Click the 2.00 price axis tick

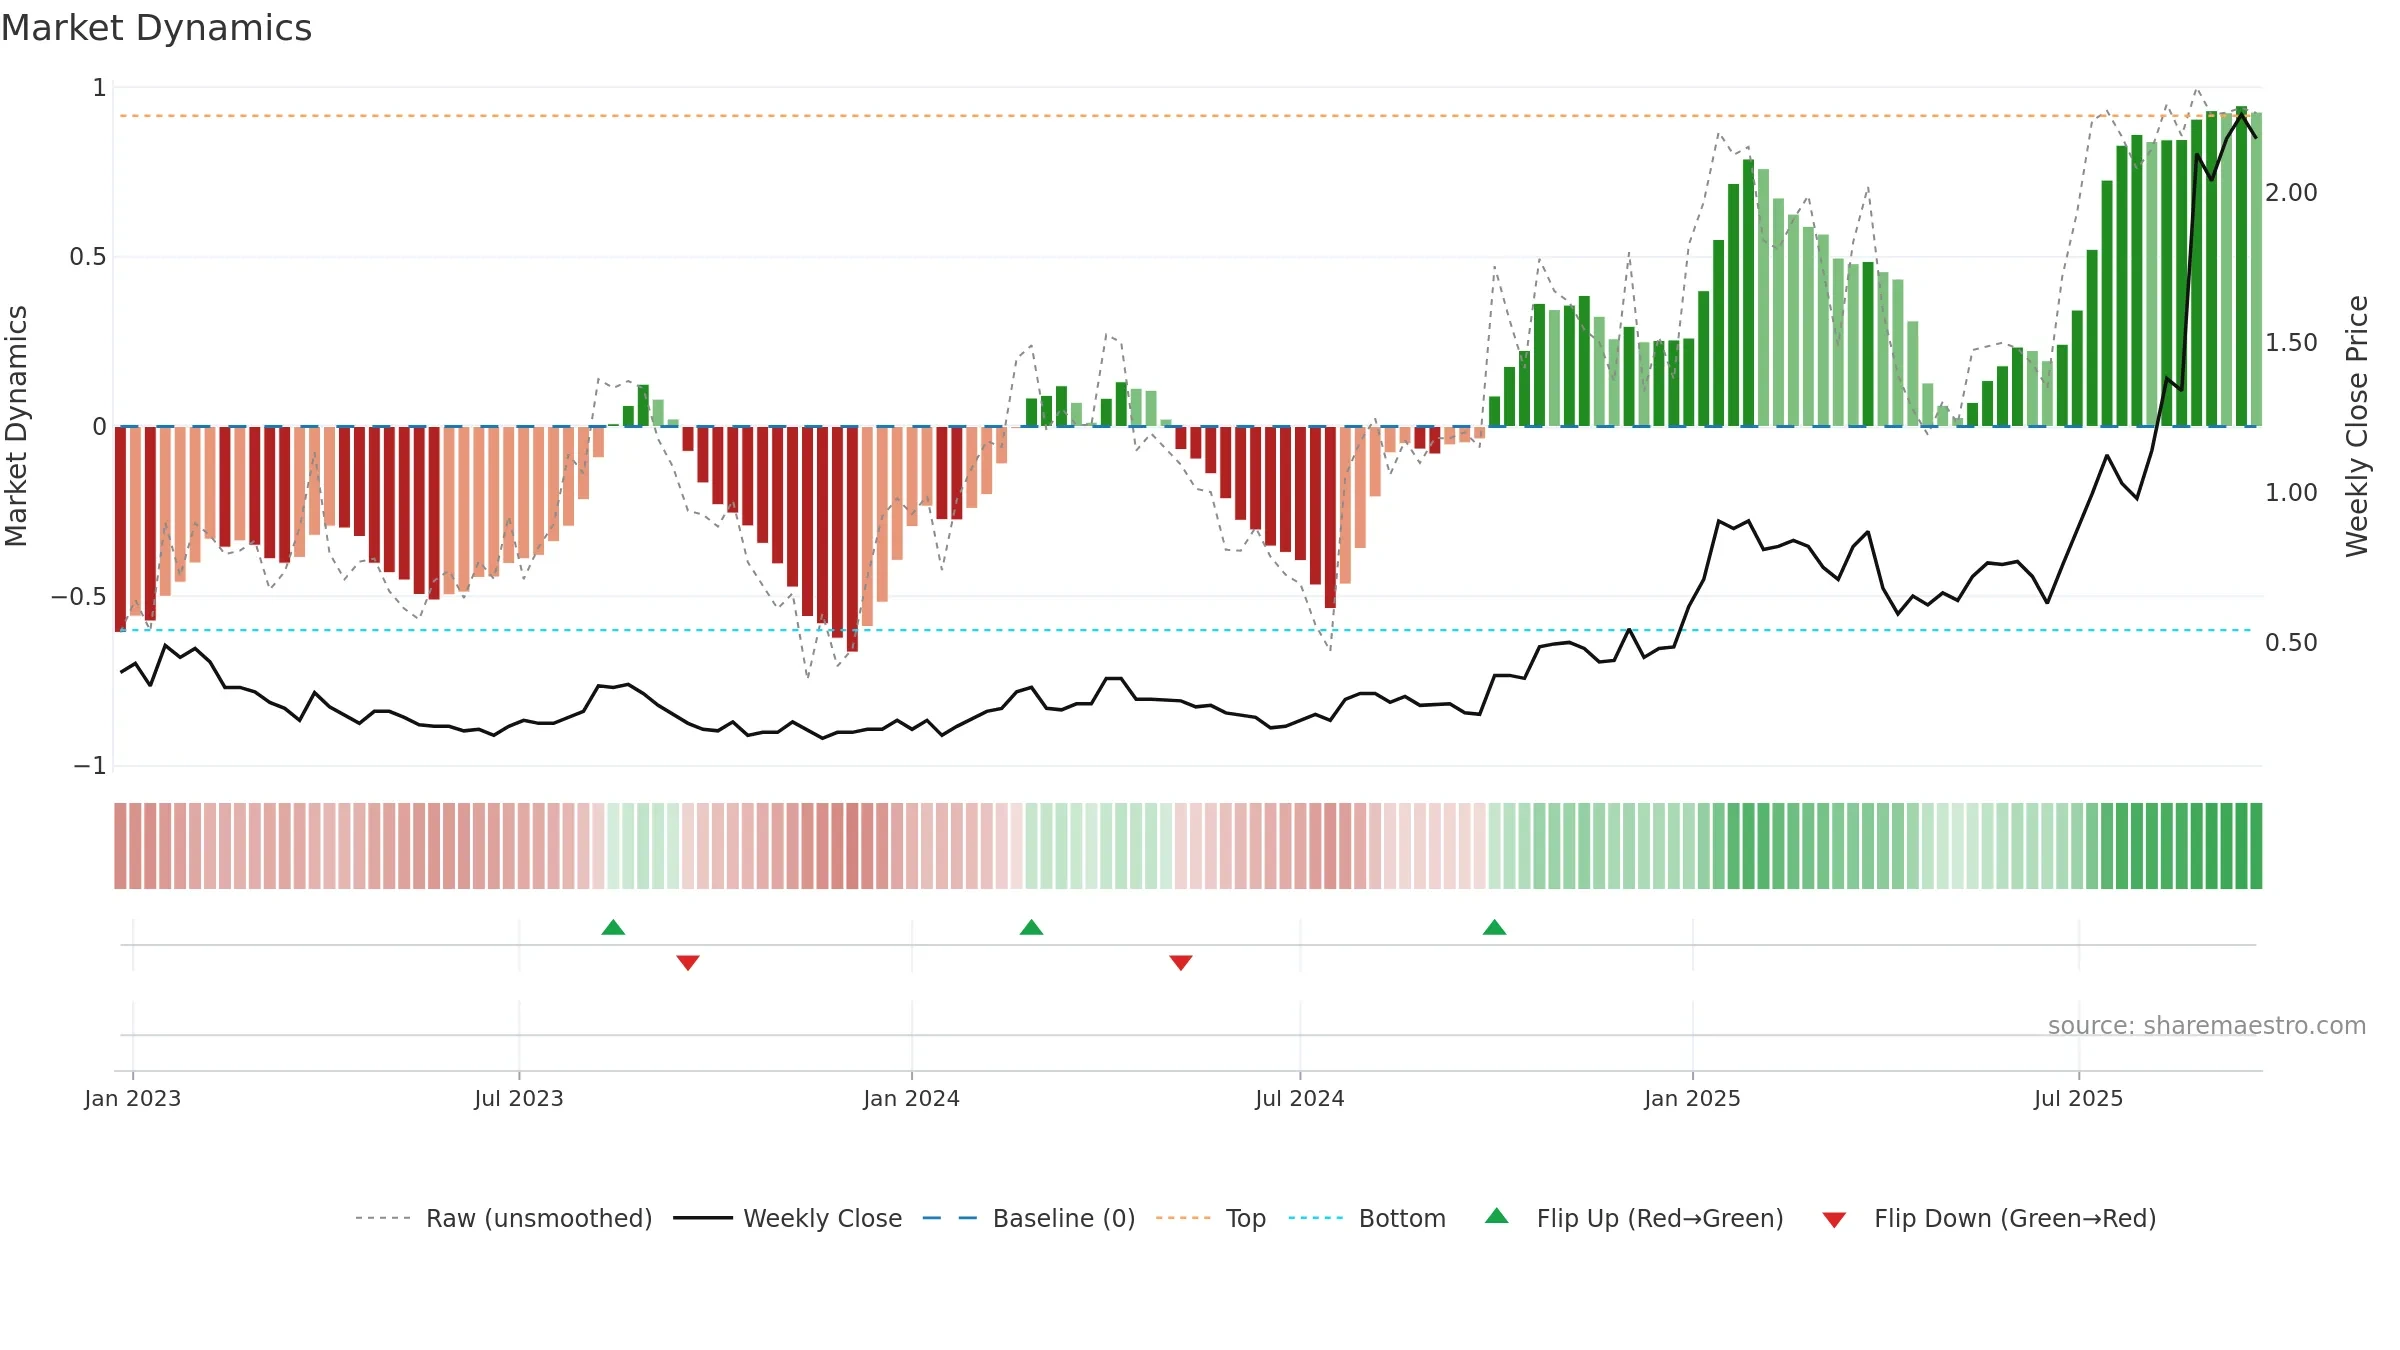pos(2291,192)
